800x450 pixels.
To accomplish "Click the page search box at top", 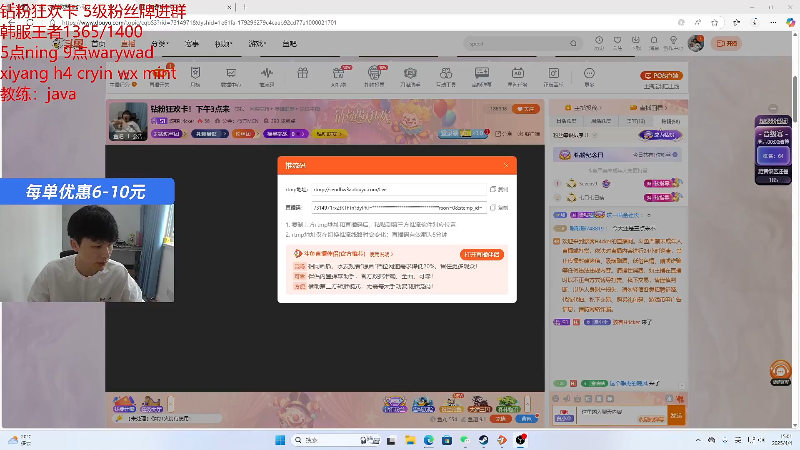I will point(523,43).
